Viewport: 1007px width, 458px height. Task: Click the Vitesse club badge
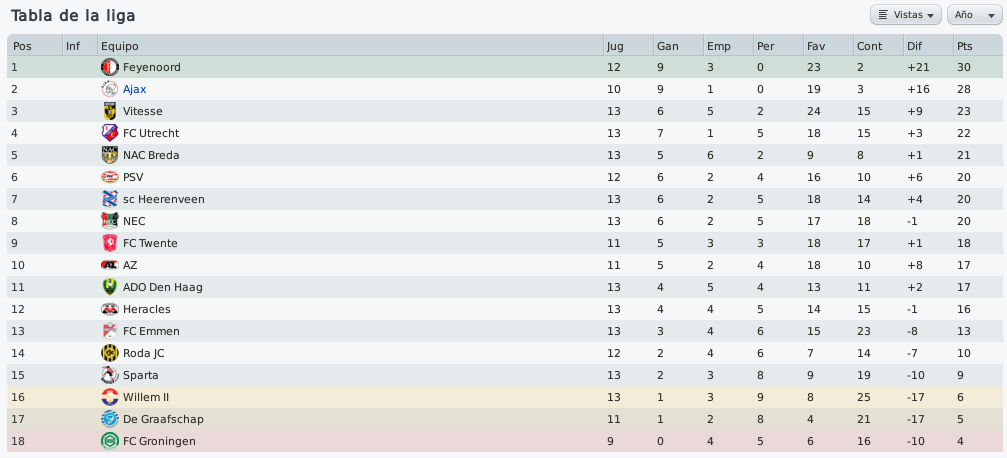pyautogui.click(x=110, y=111)
